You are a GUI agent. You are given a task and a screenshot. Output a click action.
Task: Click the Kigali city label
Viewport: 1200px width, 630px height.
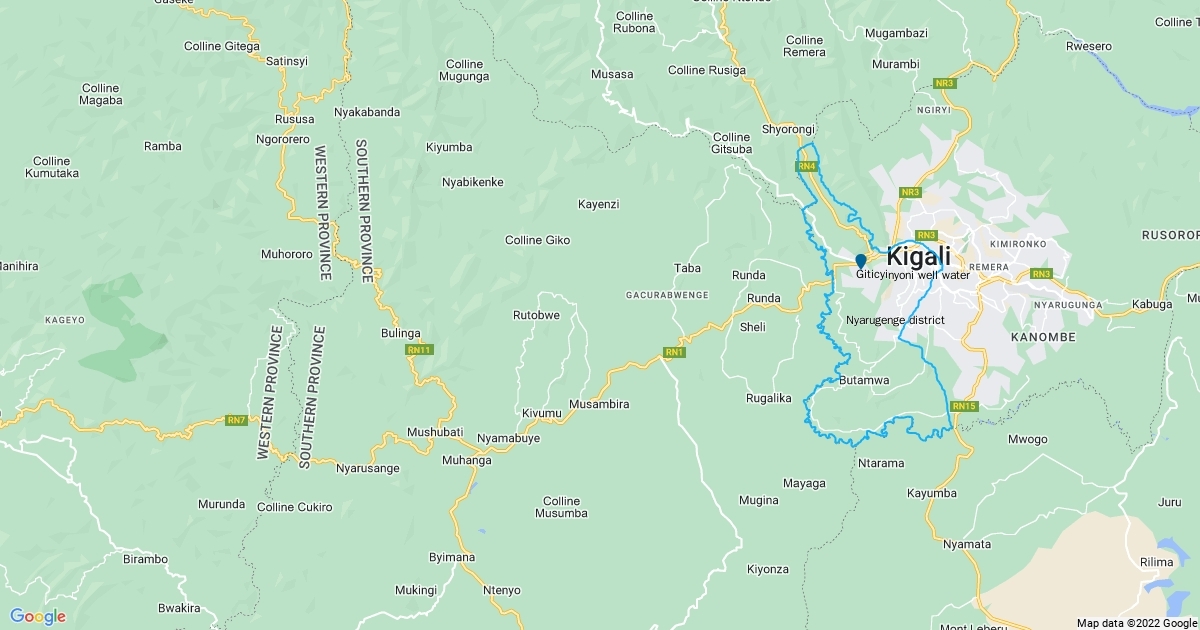point(918,256)
